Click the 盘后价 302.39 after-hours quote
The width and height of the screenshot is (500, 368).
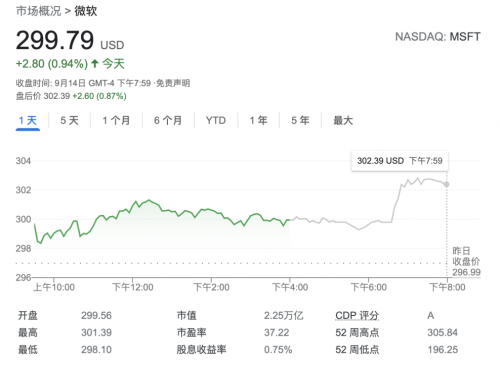click(71, 96)
